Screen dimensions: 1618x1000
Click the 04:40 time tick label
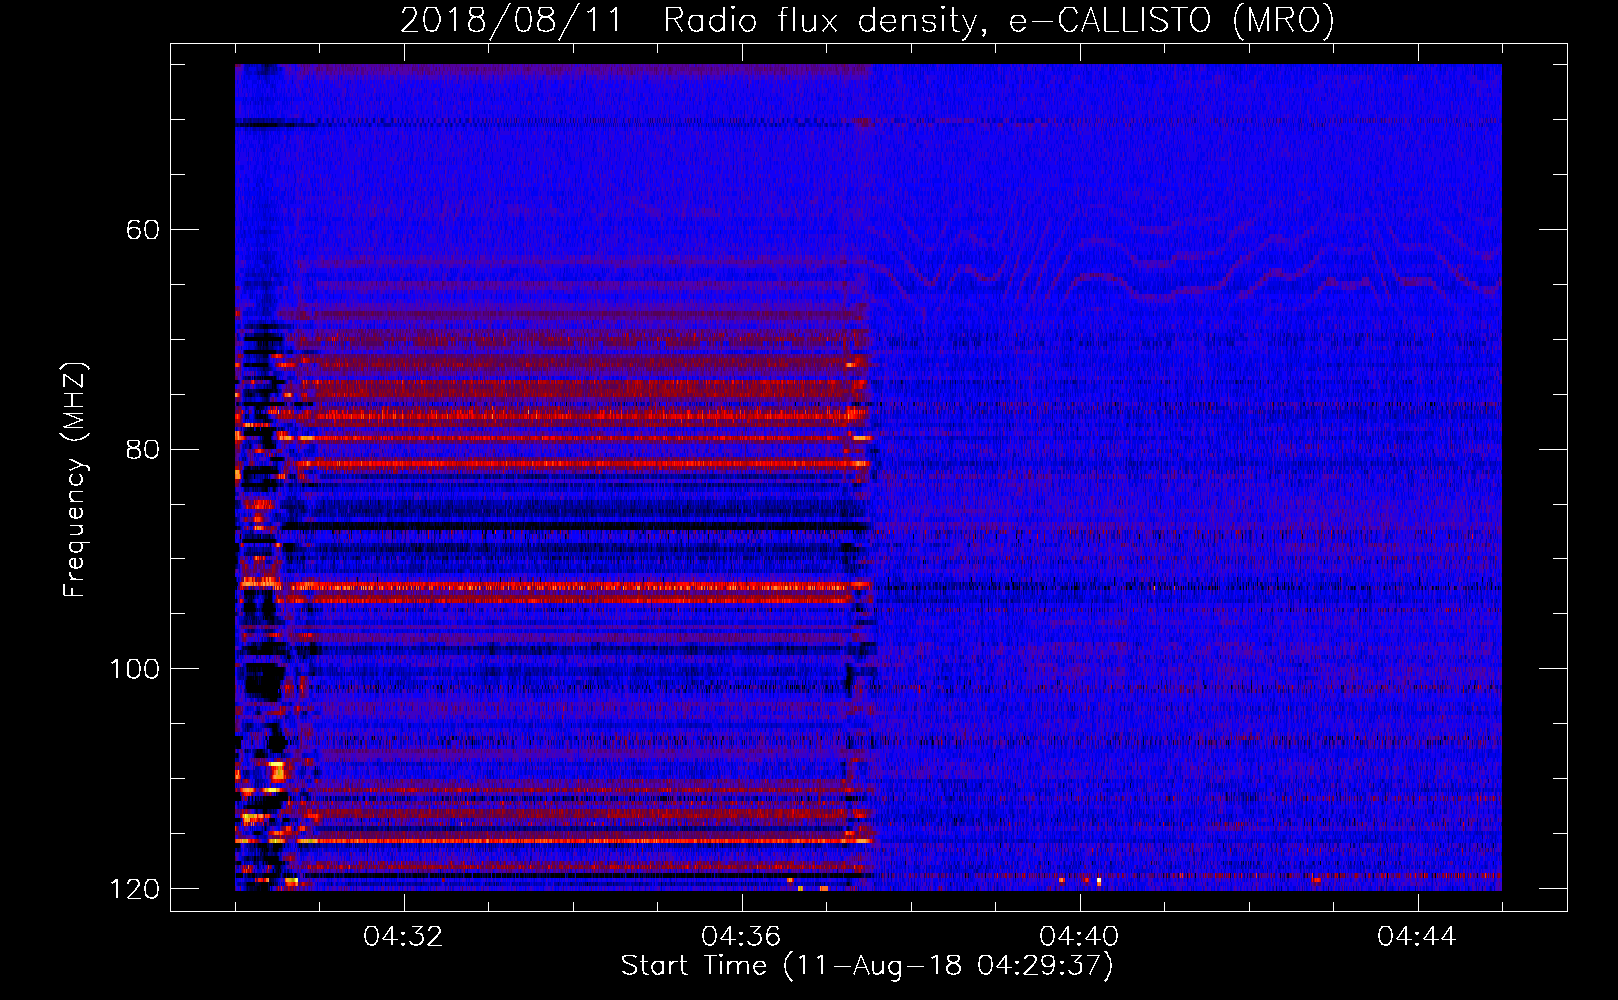click(1079, 937)
